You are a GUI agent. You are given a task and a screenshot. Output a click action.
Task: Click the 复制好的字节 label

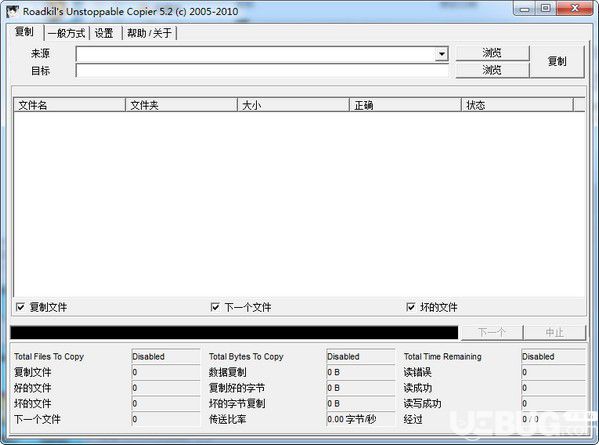click(x=237, y=388)
